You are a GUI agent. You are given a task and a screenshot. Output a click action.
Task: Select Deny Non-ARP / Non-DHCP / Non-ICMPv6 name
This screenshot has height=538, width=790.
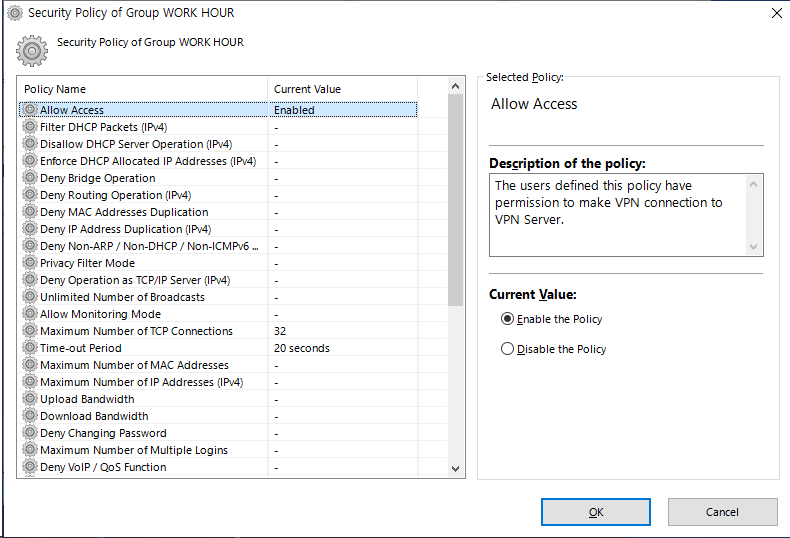149,246
